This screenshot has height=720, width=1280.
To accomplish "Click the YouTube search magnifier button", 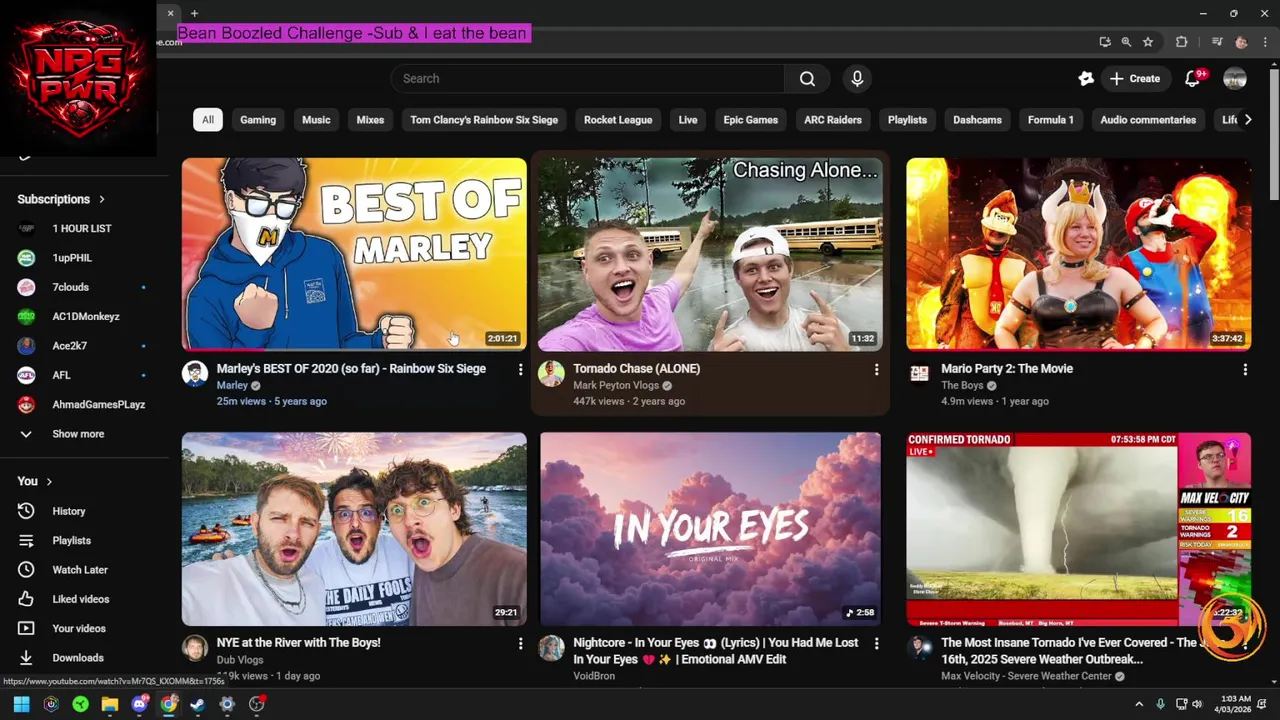I will [x=807, y=79].
